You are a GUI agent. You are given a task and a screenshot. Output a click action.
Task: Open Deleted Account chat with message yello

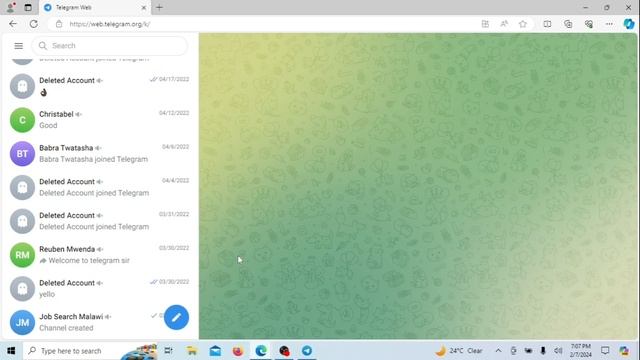tap(100, 289)
